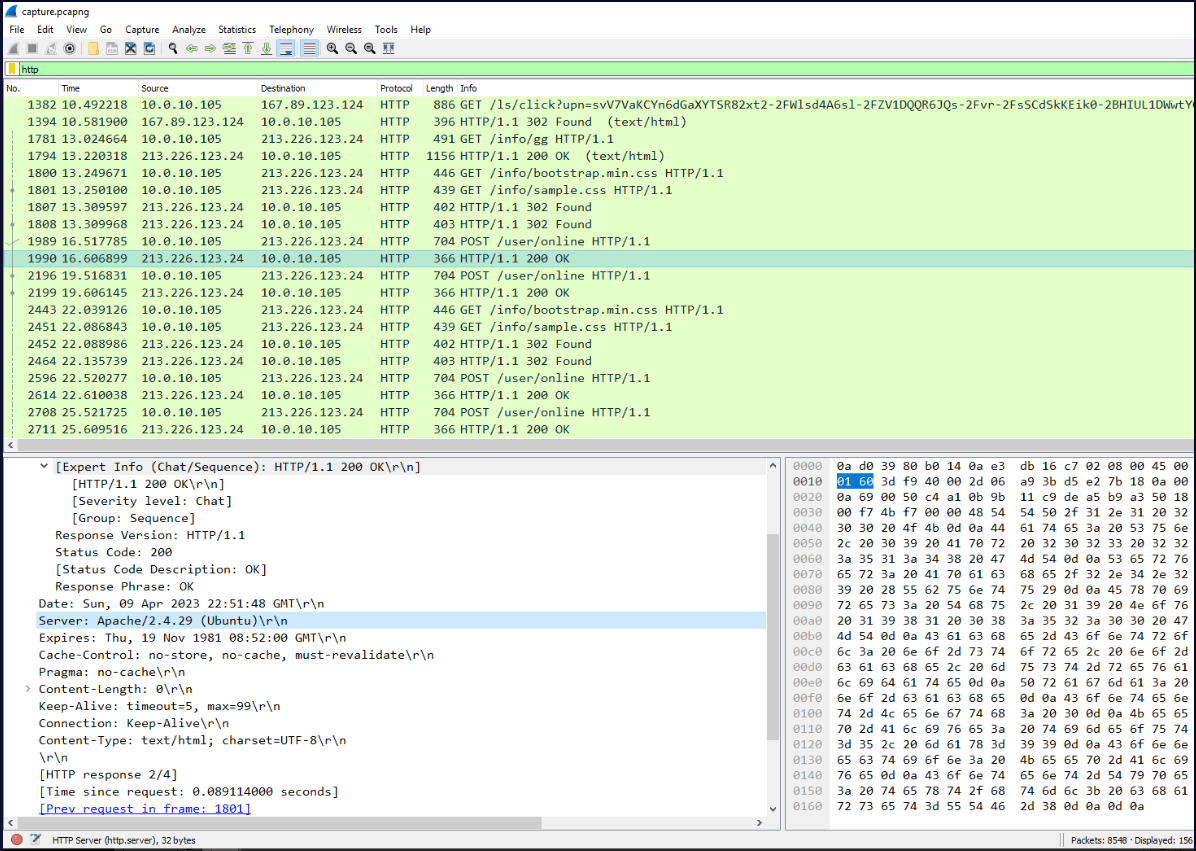The width and height of the screenshot is (1196, 851).
Task: Expand the Content-Length field
Action: (x=28, y=689)
